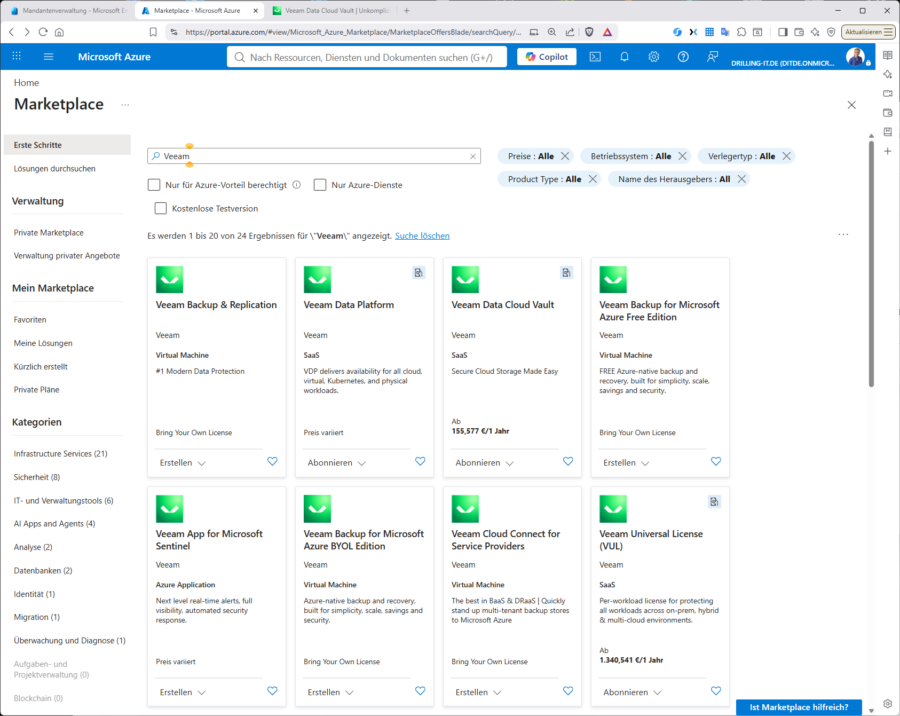Click Home breadcrumb link
Screen dimensions: 900x716
click(26, 83)
